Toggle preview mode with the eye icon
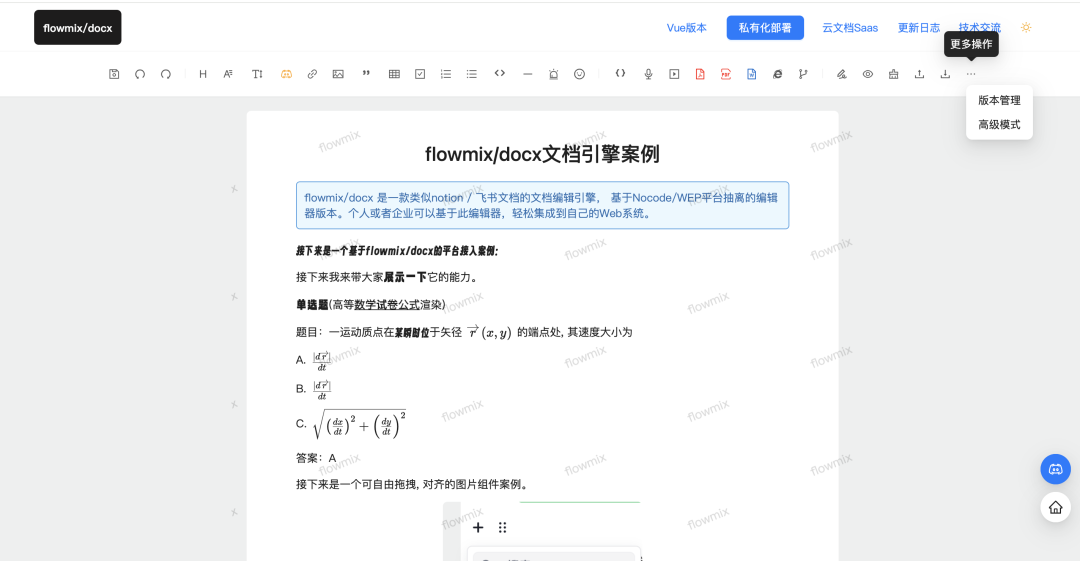Image resolution: width=1080 pixels, height=561 pixels. tap(868, 74)
